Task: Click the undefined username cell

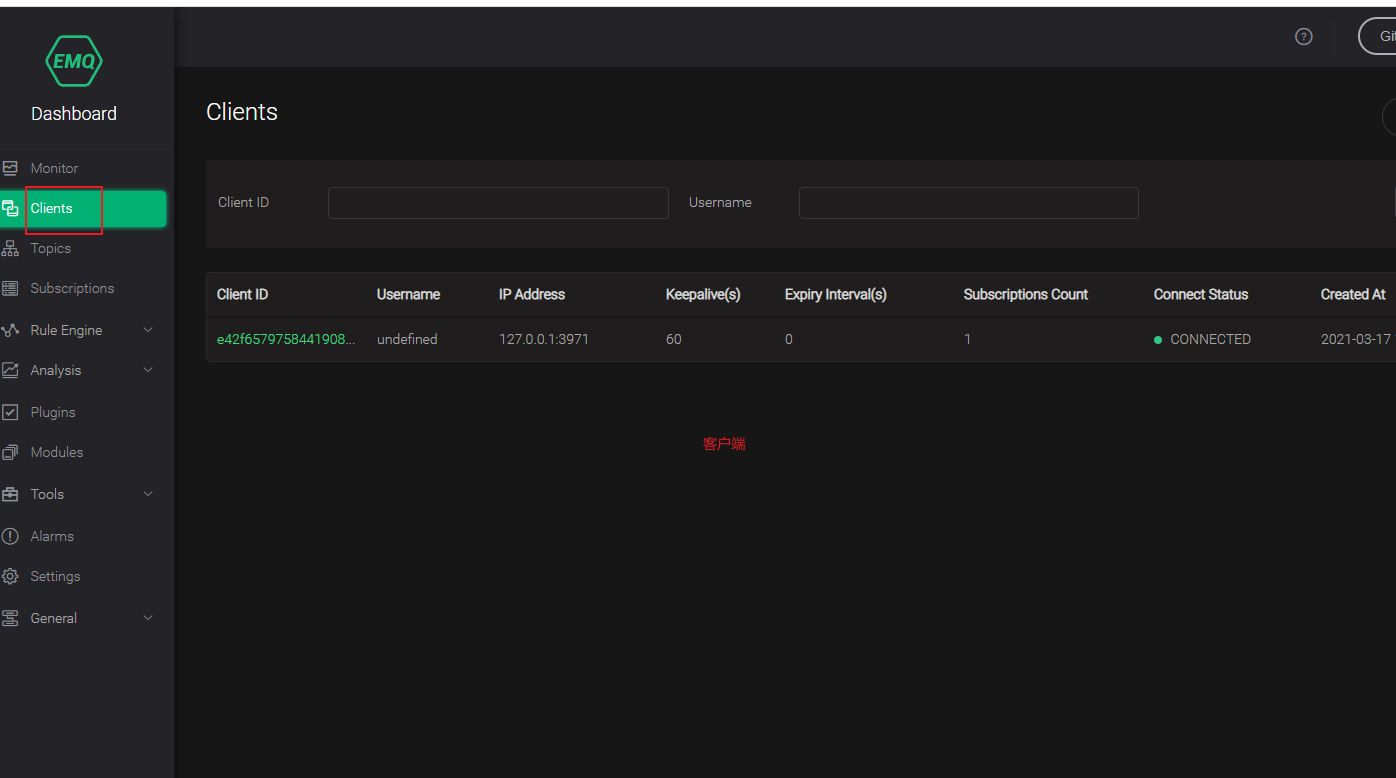Action: [x=407, y=339]
